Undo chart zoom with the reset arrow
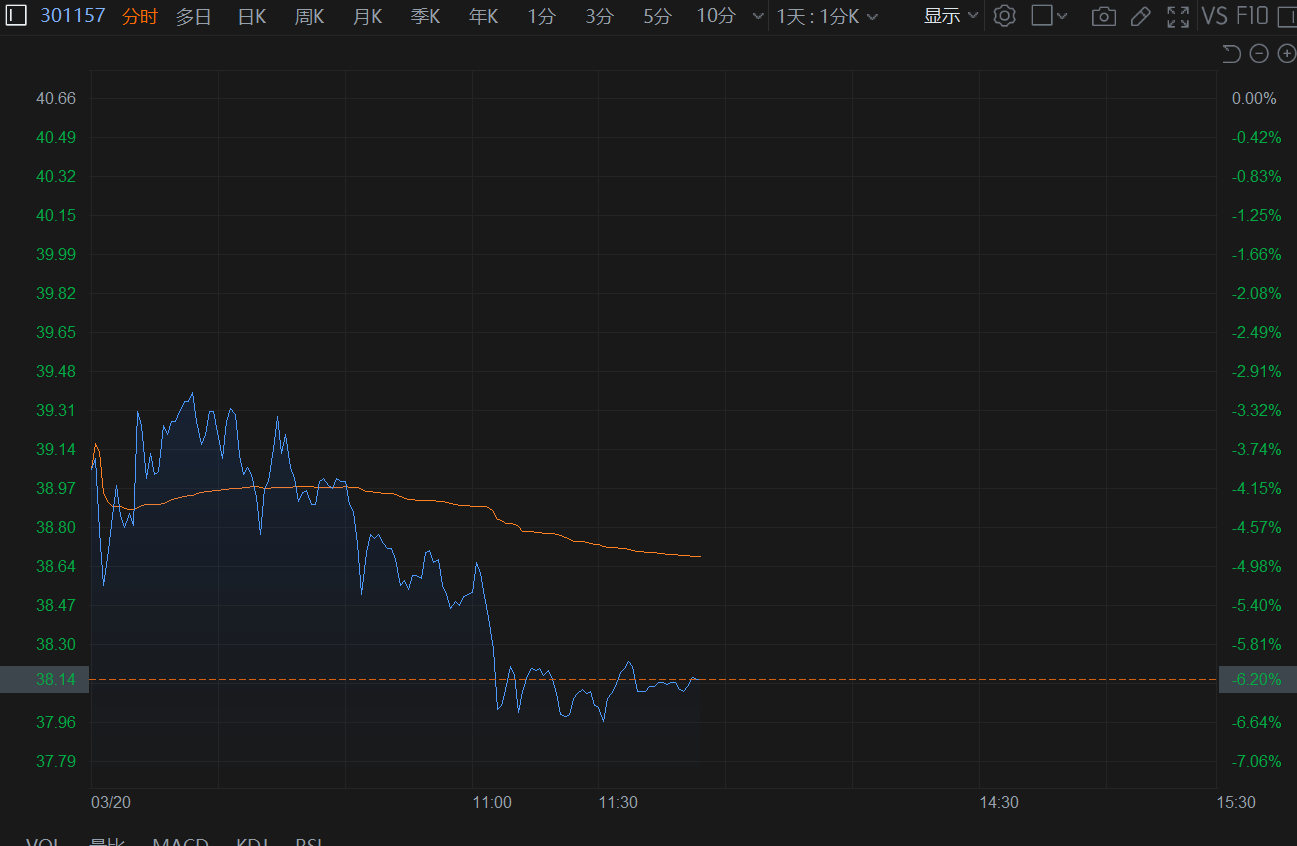This screenshot has height=846, width=1297. tap(1231, 54)
